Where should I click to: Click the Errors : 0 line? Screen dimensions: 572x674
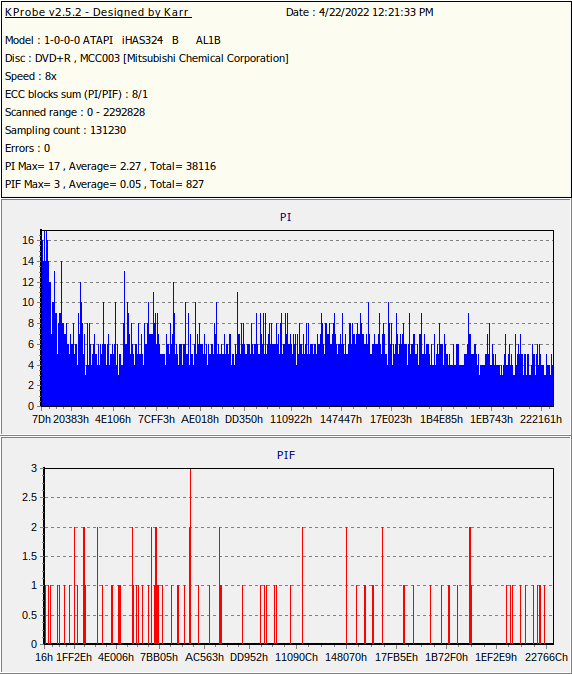[x=28, y=148]
